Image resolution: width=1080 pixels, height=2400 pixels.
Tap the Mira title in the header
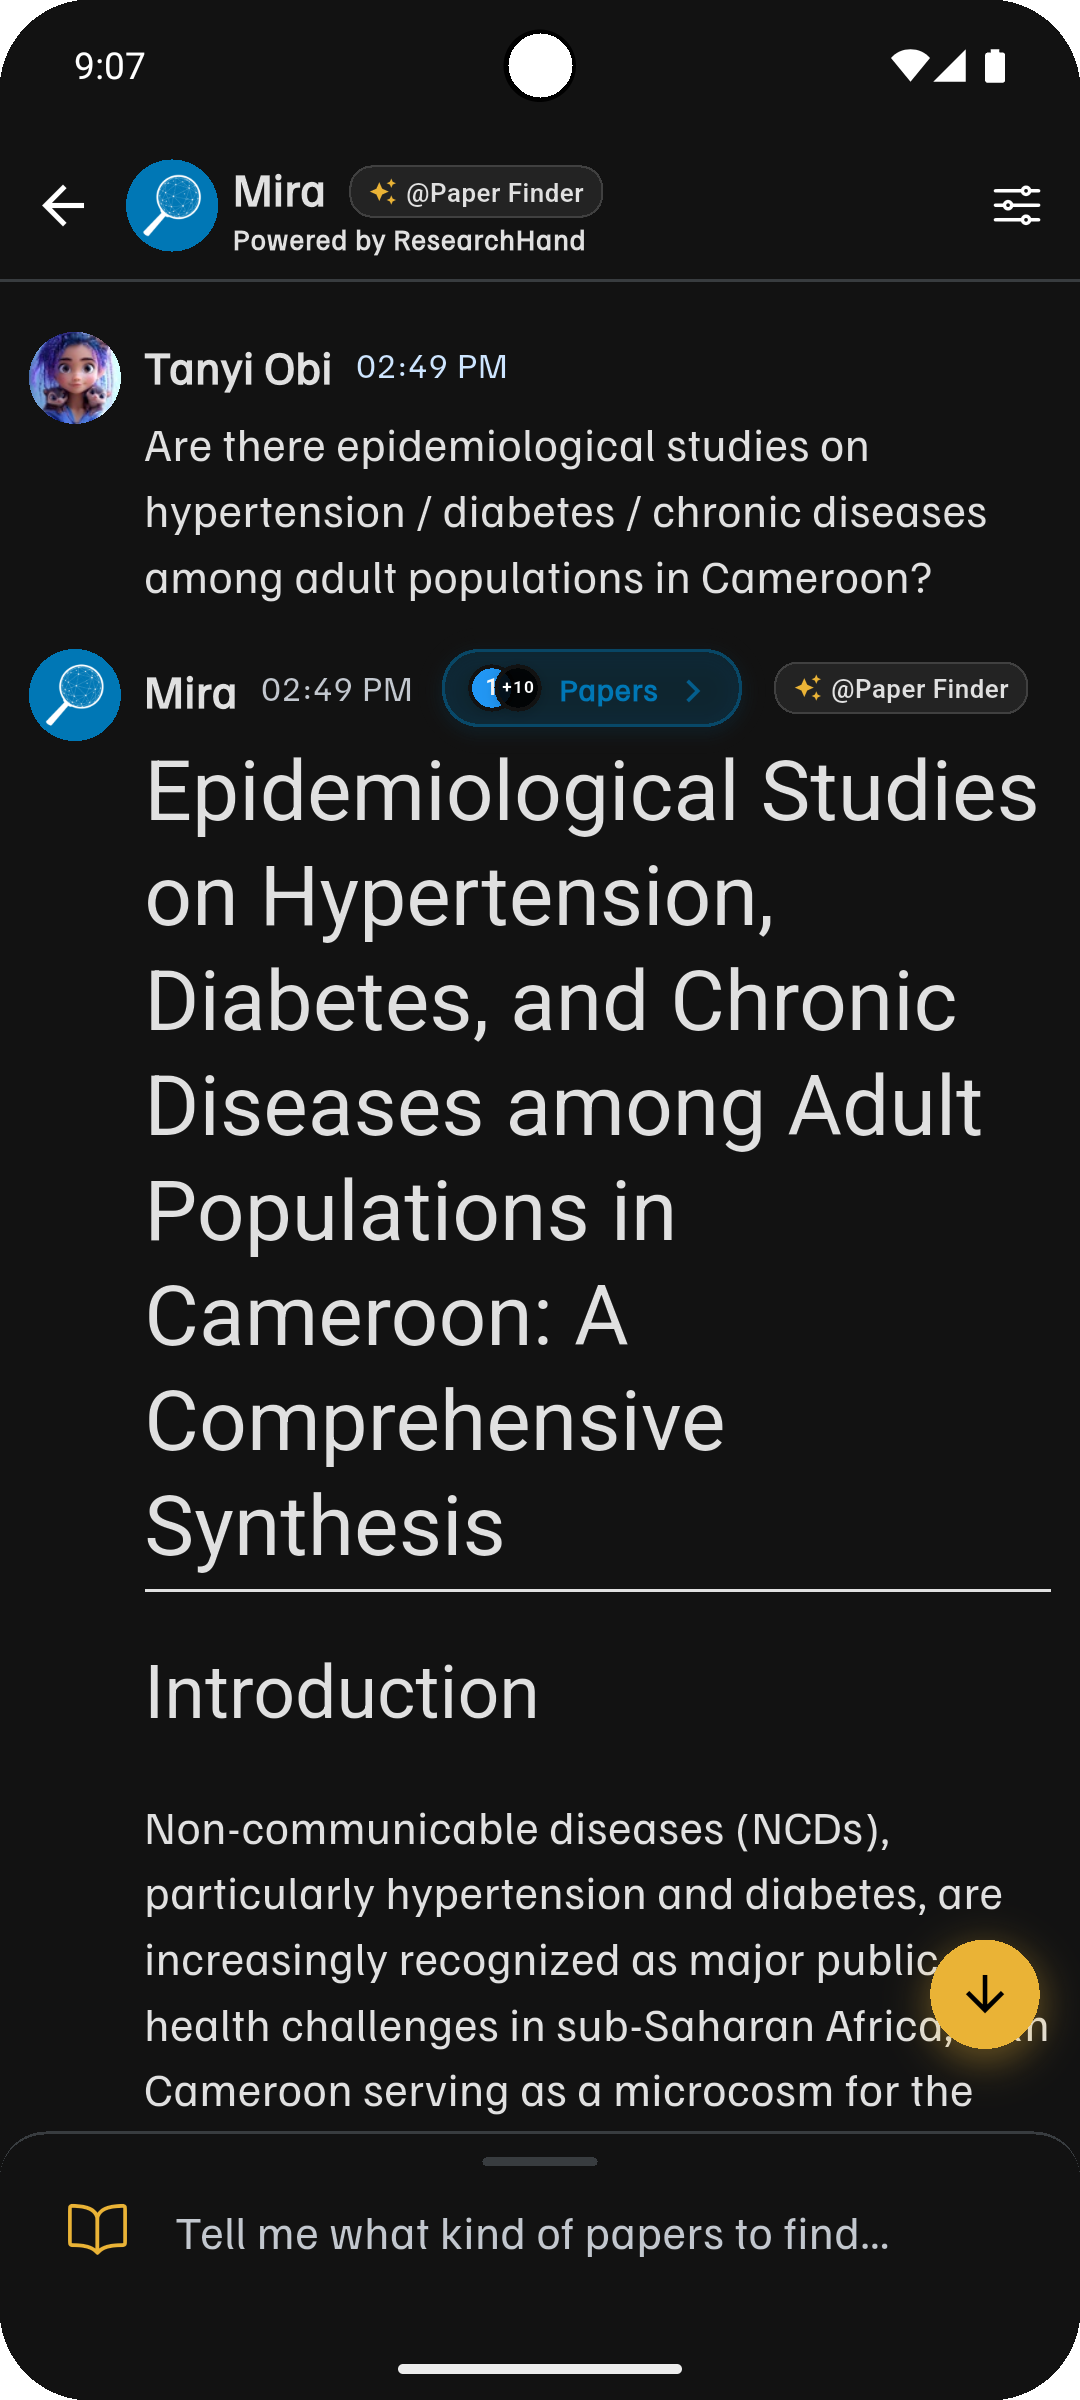pos(279,191)
